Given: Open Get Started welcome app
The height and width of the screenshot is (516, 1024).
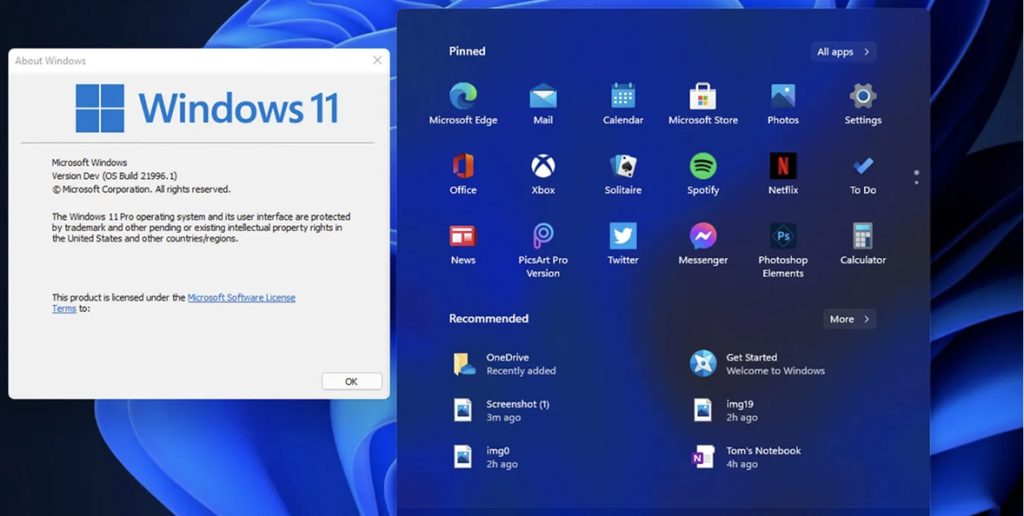Looking at the screenshot, I should coord(758,364).
